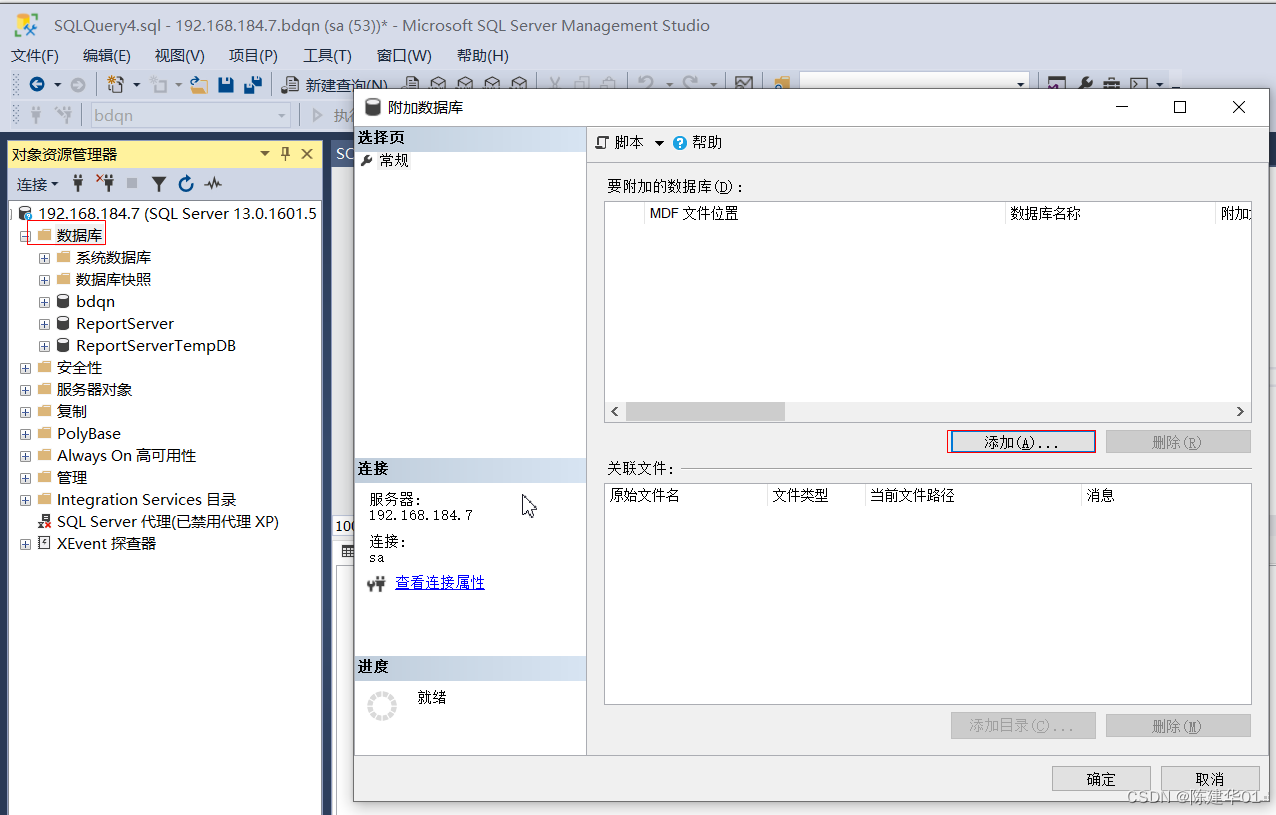Click the SQL Server 代理 agent icon
1276x815 pixels.
[45, 522]
